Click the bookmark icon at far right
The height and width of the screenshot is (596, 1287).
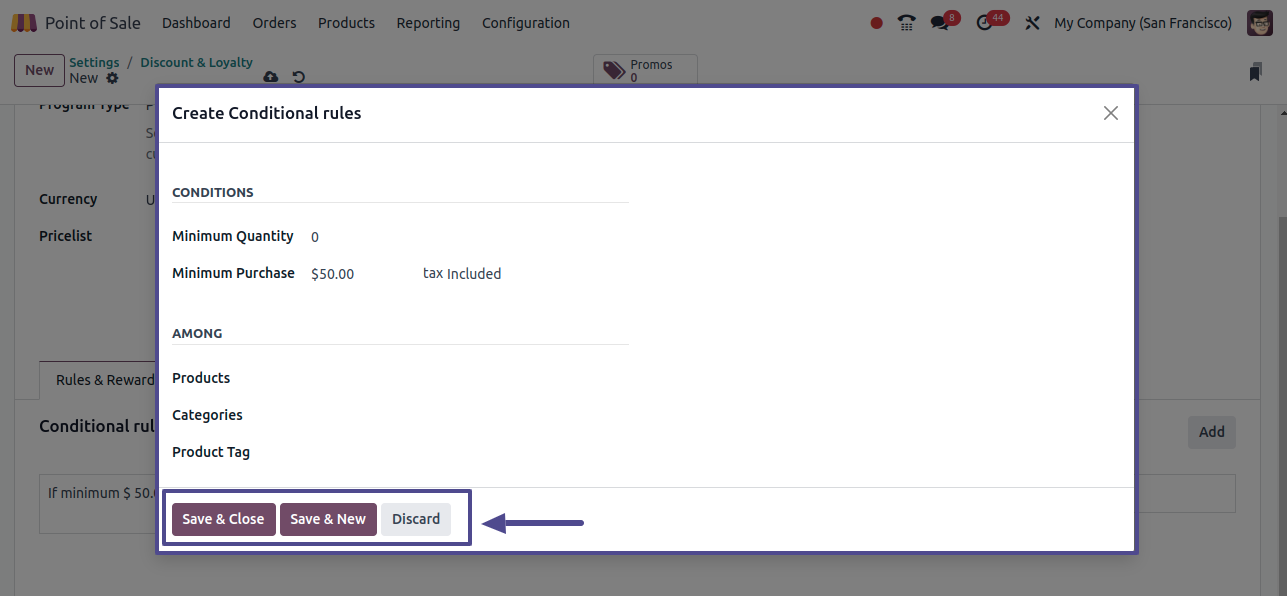click(x=1255, y=72)
